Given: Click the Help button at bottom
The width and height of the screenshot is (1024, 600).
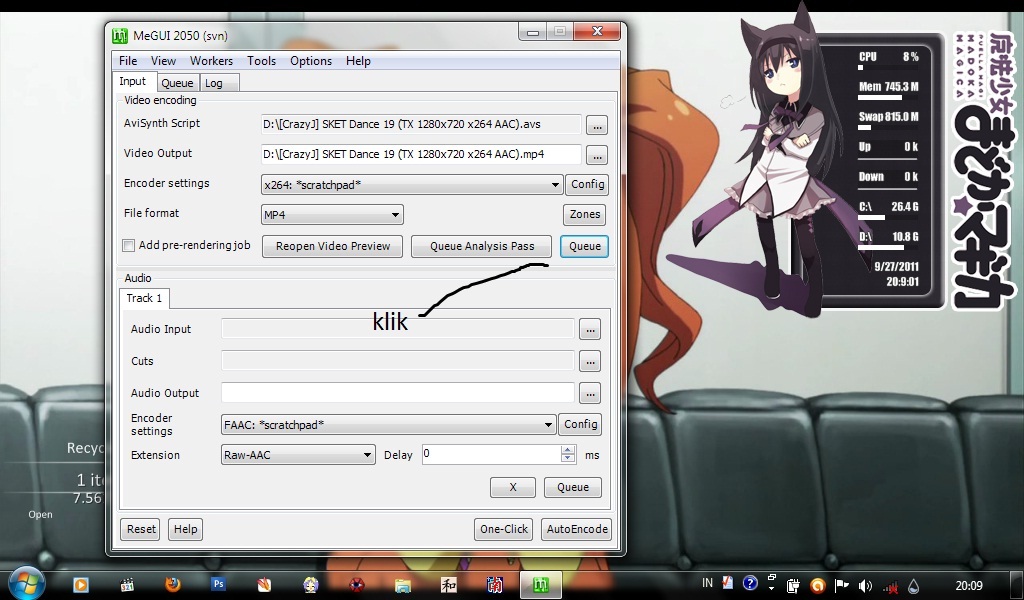Looking at the screenshot, I should pyautogui.click(x=185, y=529).
